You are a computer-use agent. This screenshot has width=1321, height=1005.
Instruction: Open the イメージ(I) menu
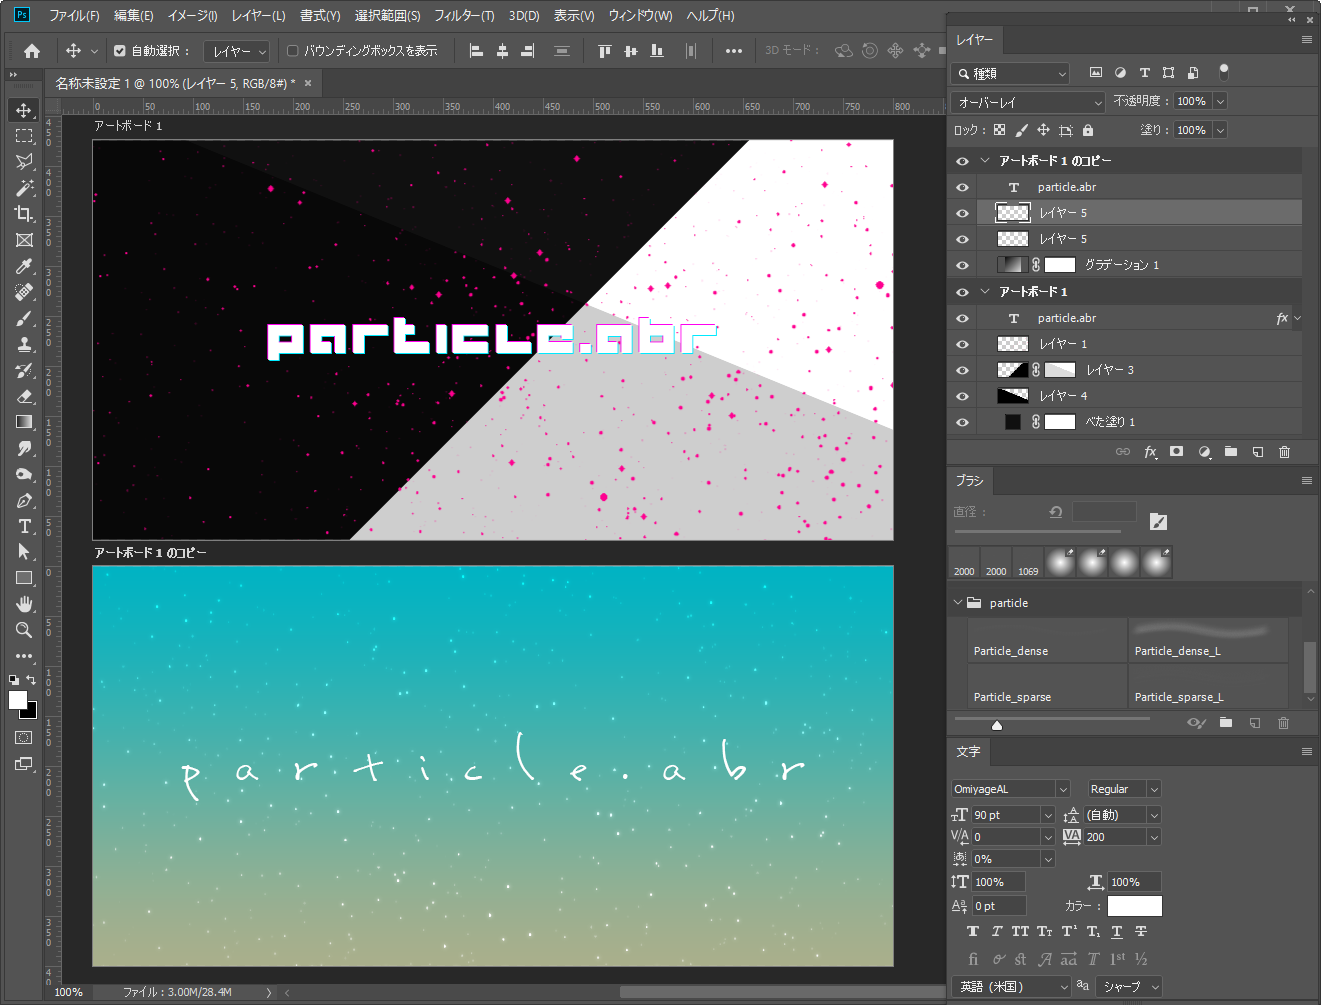coord(192,16)
